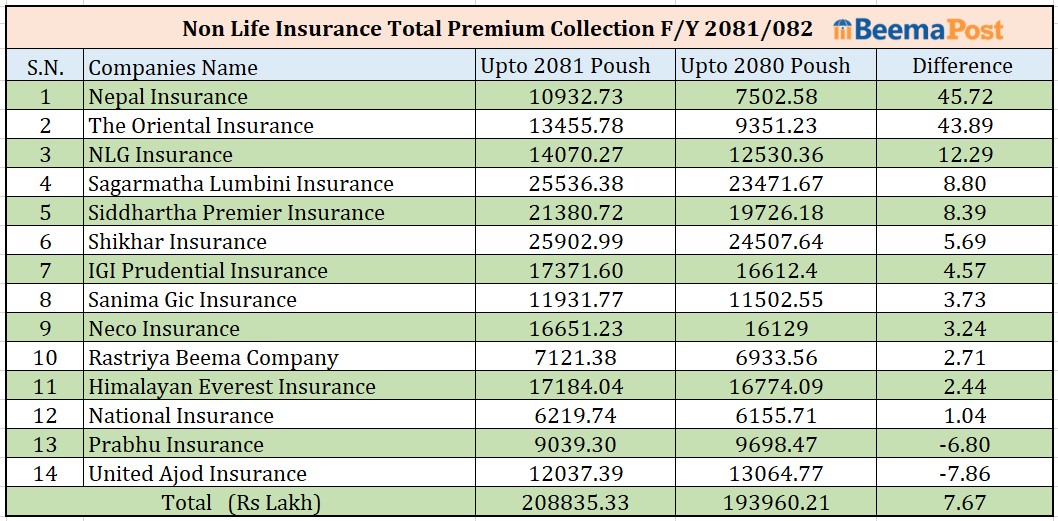Select Sagarmatha Lumbini Insurance cell

pos(241,184)
